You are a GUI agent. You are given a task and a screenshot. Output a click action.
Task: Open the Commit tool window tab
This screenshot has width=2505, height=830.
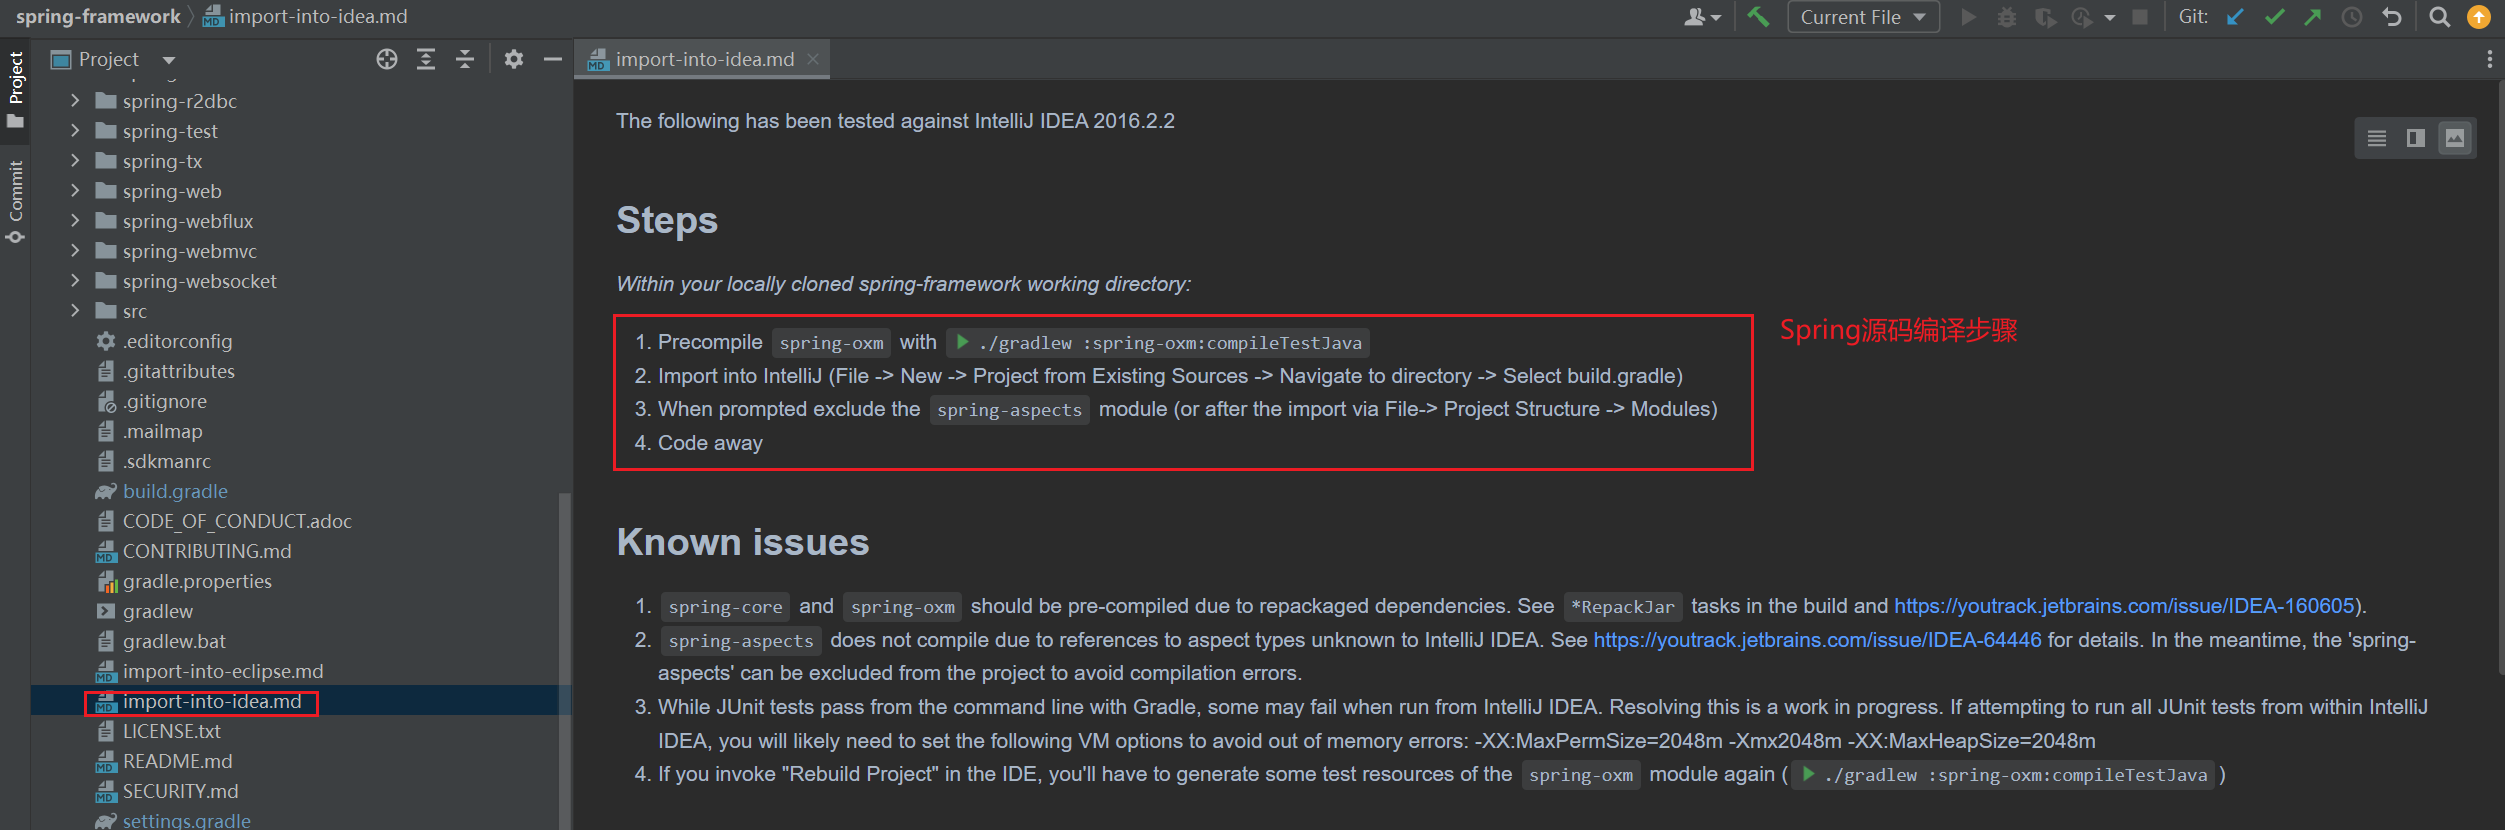tap(15, 201)
